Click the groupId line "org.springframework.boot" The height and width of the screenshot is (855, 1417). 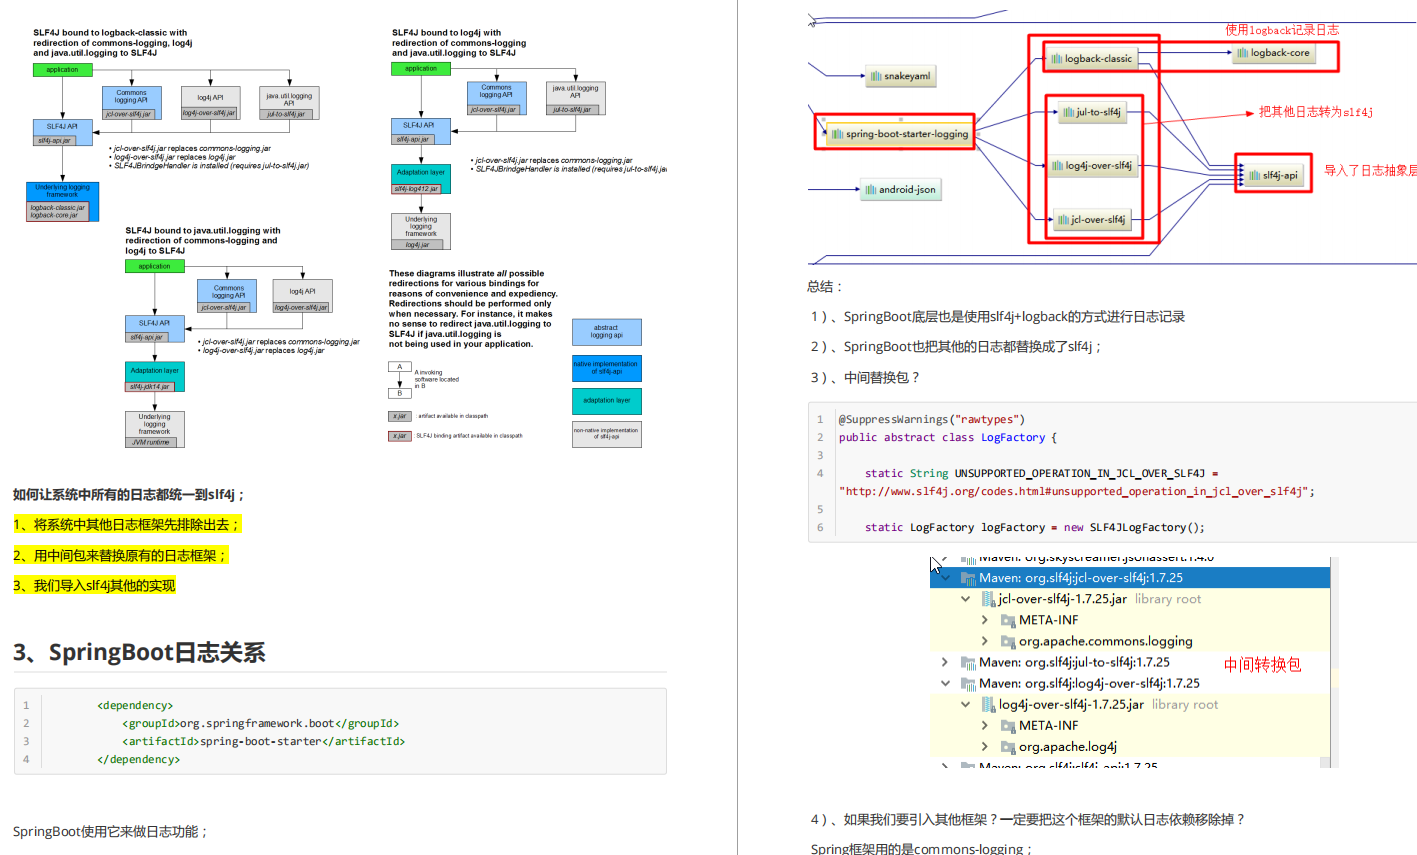tap(261, 723)
